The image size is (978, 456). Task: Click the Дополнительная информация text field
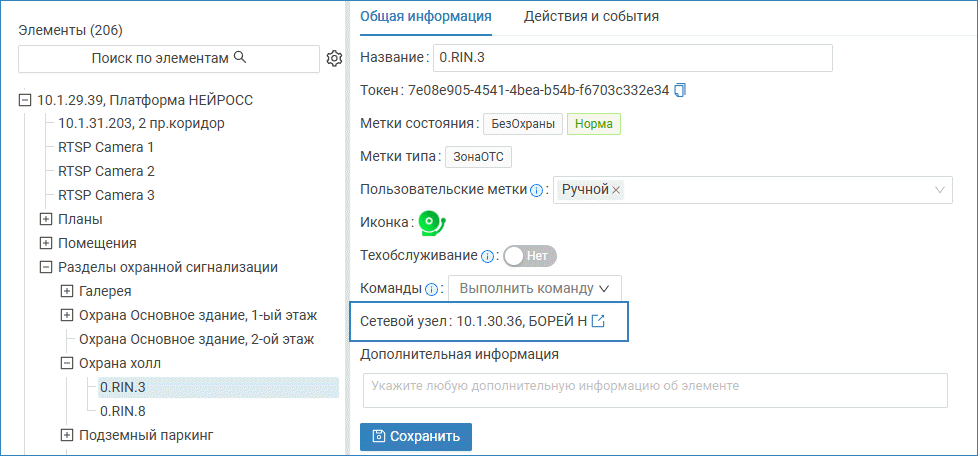pyautogui.click(x=654, y=390)
